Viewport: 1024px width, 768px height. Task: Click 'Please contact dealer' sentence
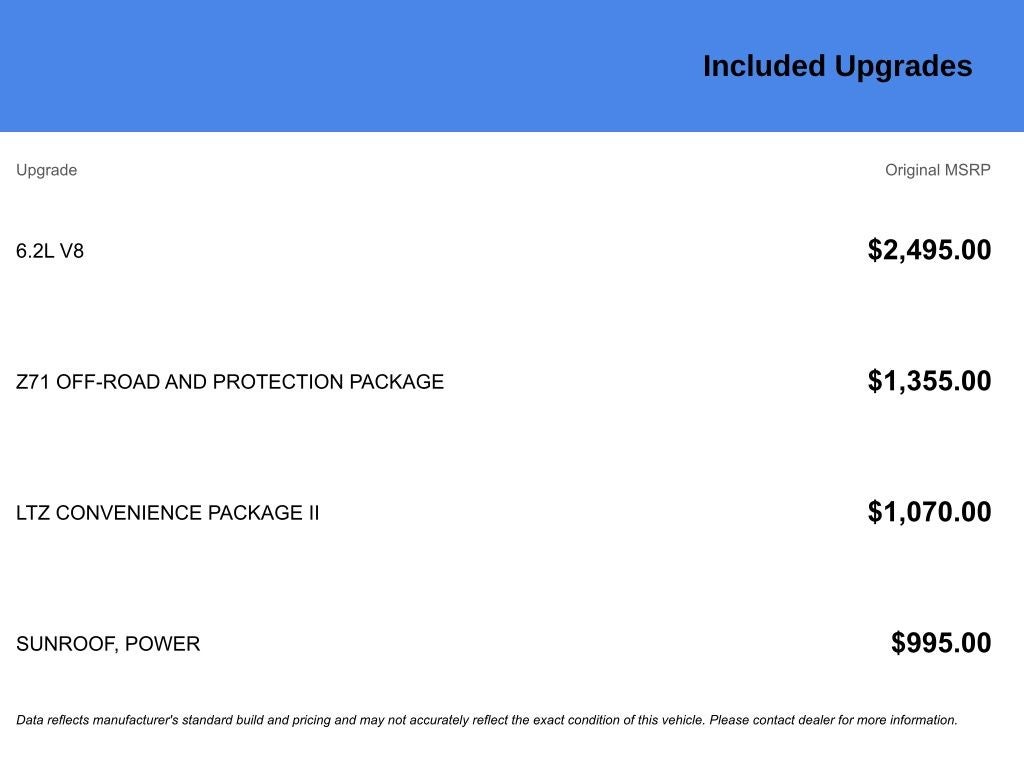coord(833,720)
